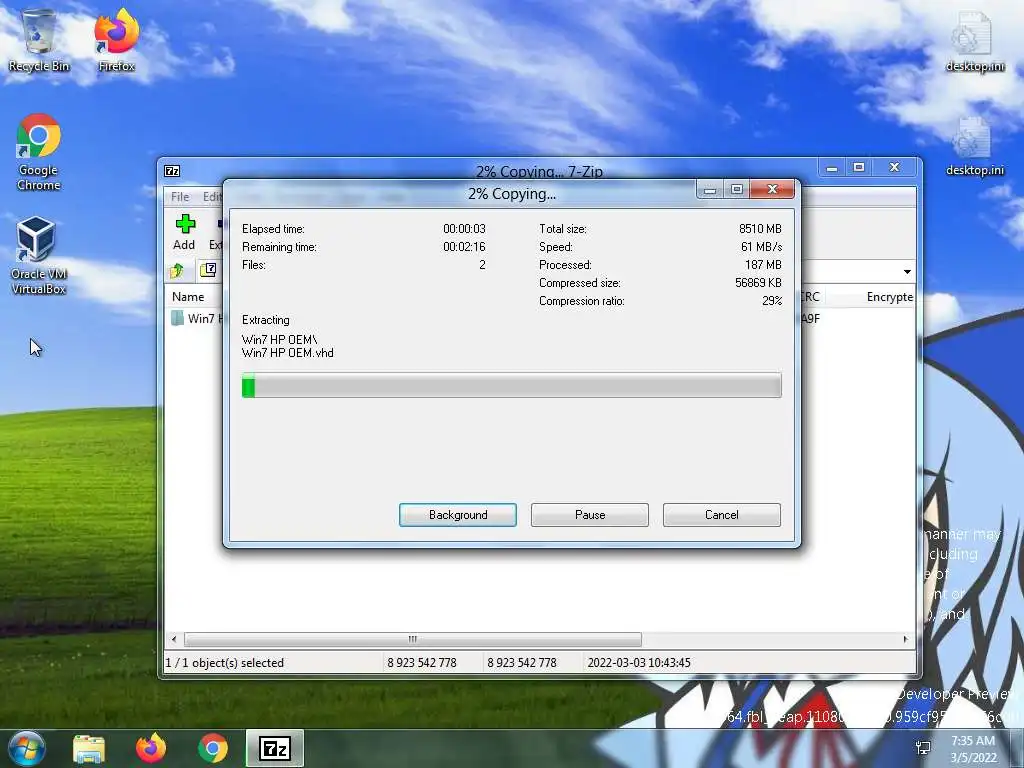1024x768 pixels.
Task: Click the 8510 MB total size value
Action: pos(760,229)
